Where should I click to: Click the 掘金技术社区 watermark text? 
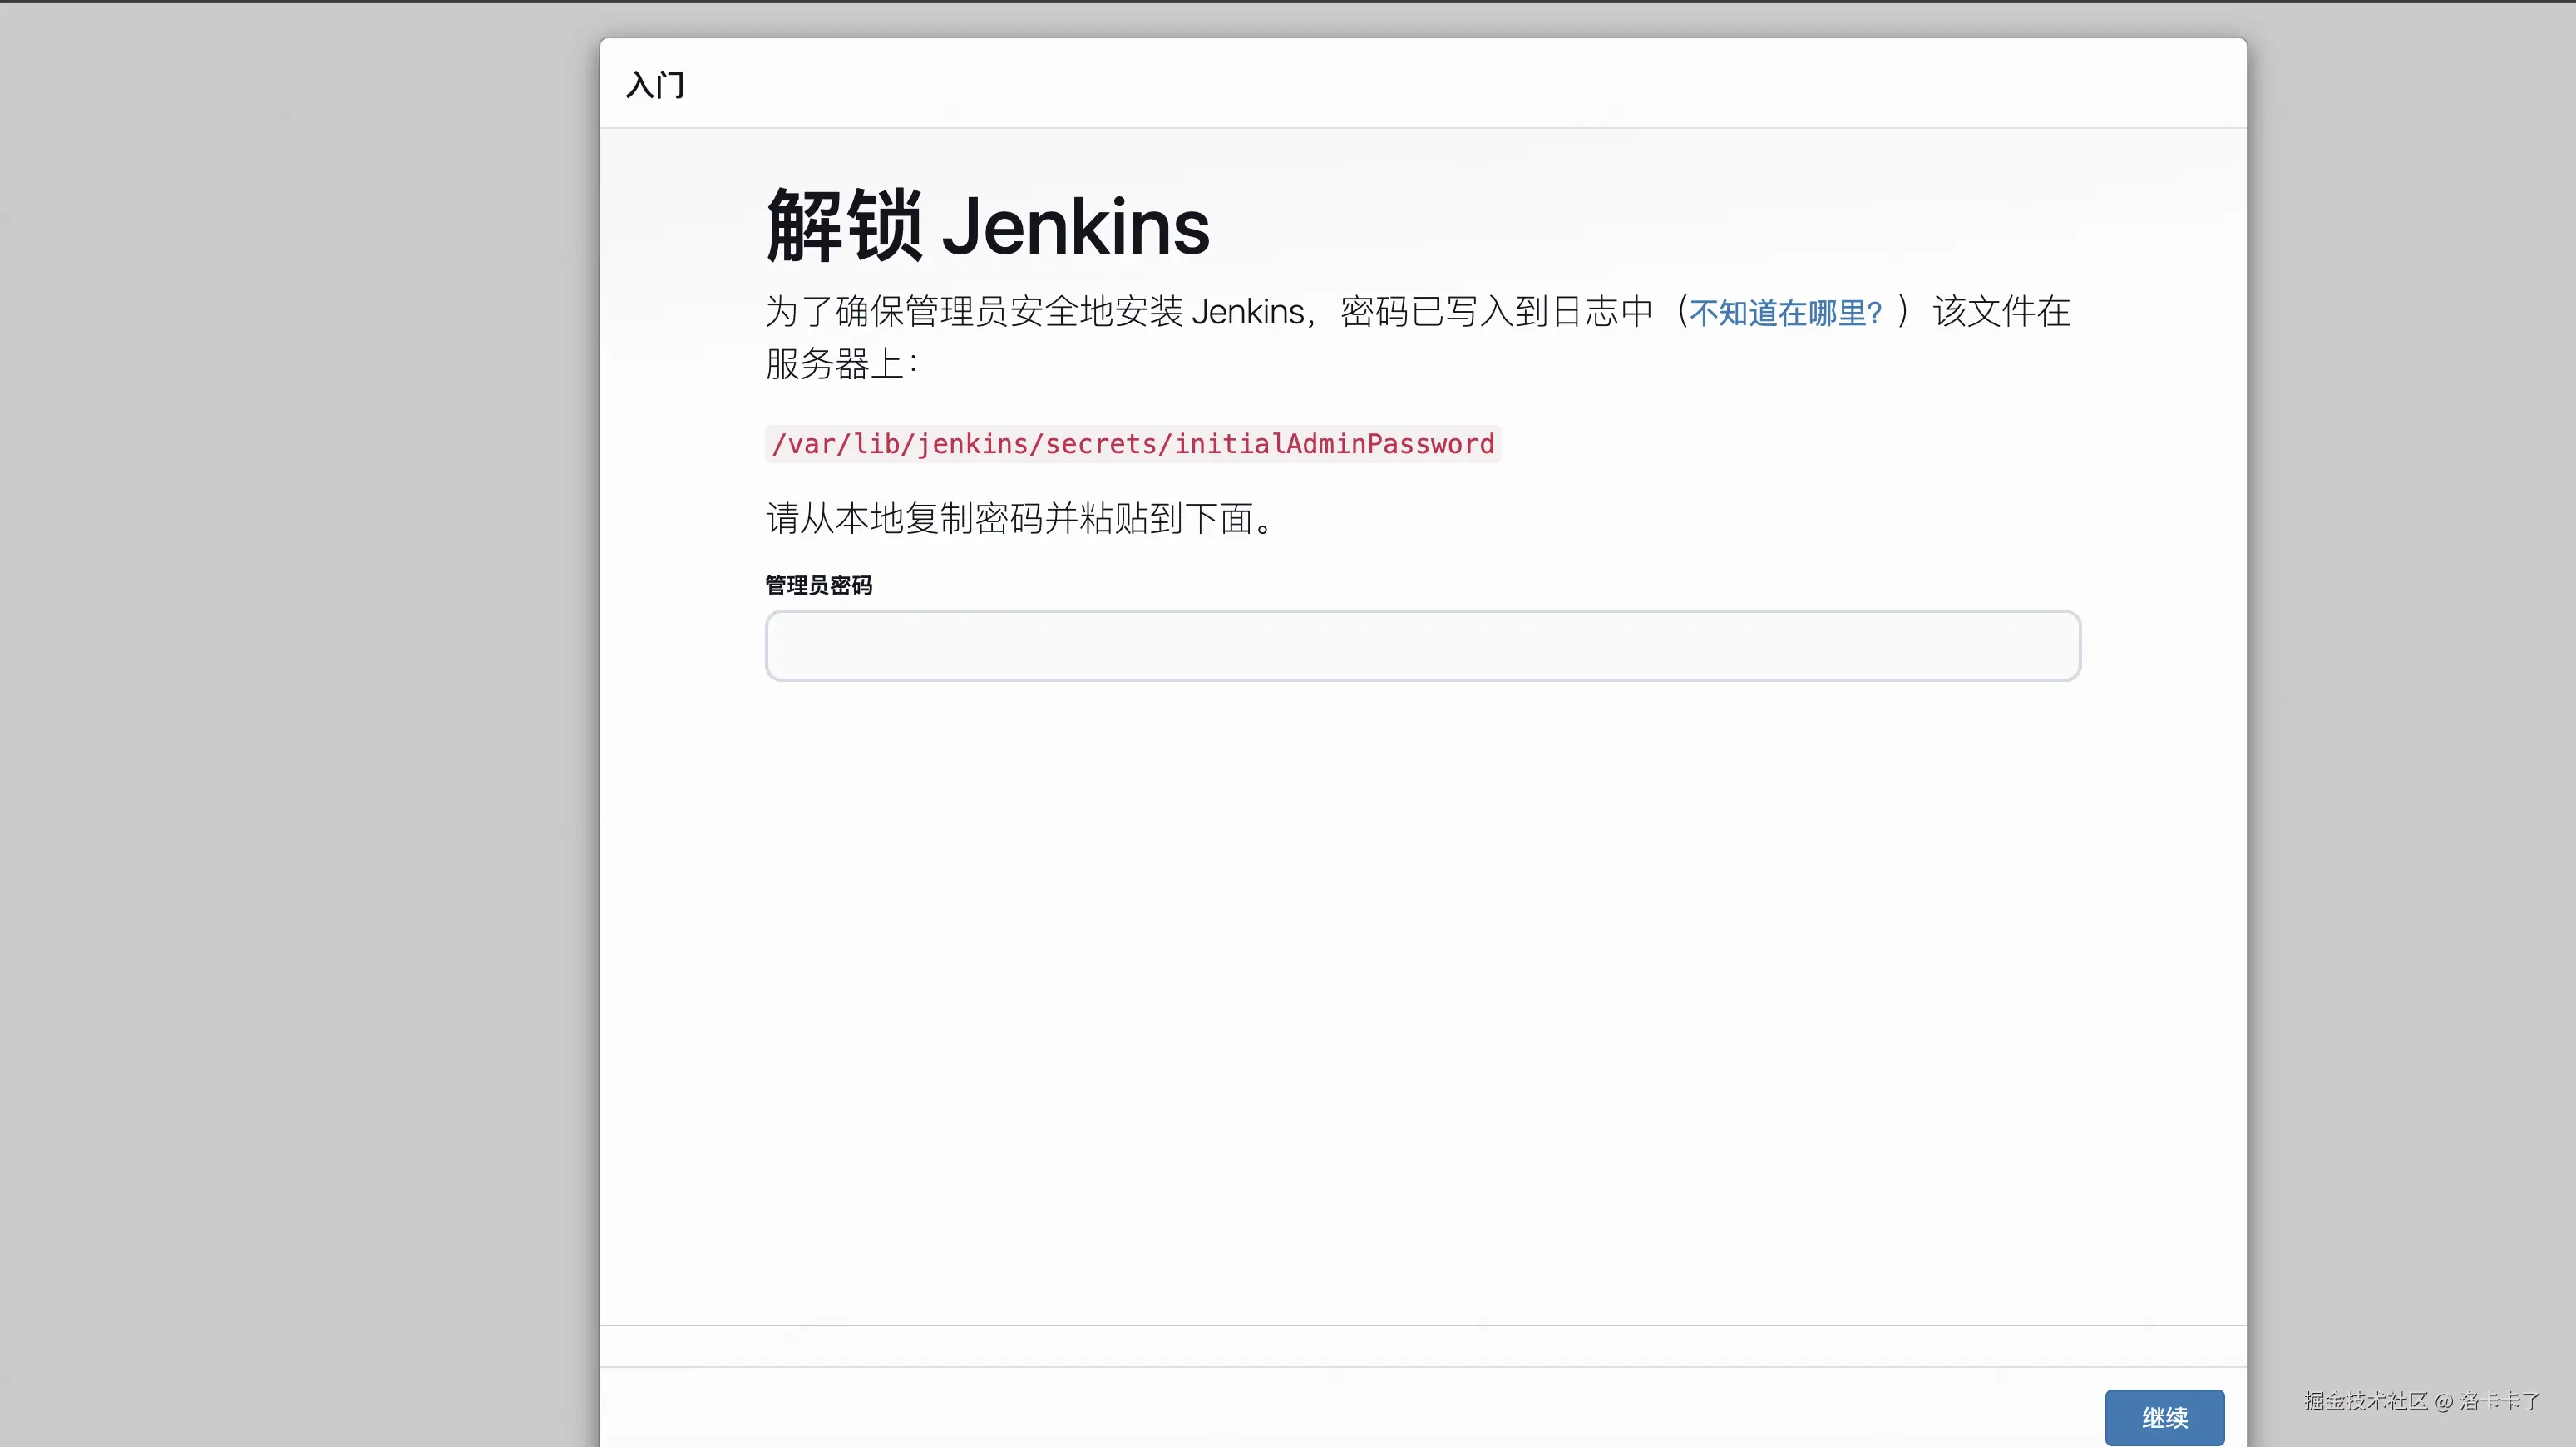(2365, 1401)
